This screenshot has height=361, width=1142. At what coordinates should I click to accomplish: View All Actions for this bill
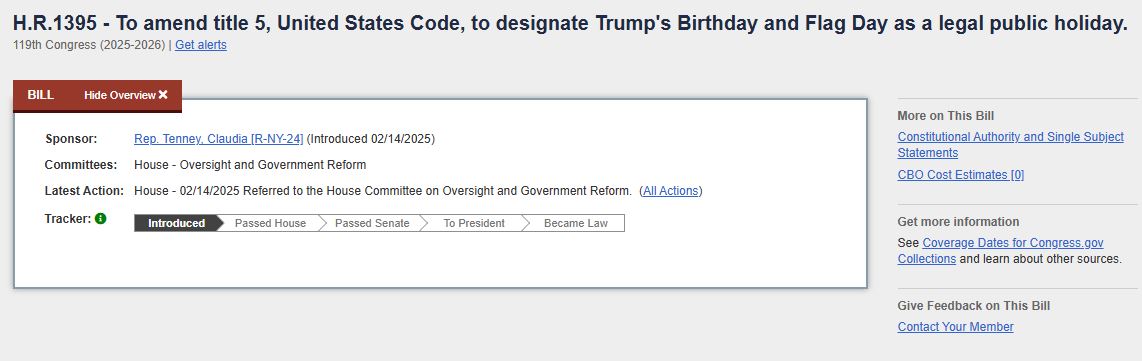coord(671,191)
